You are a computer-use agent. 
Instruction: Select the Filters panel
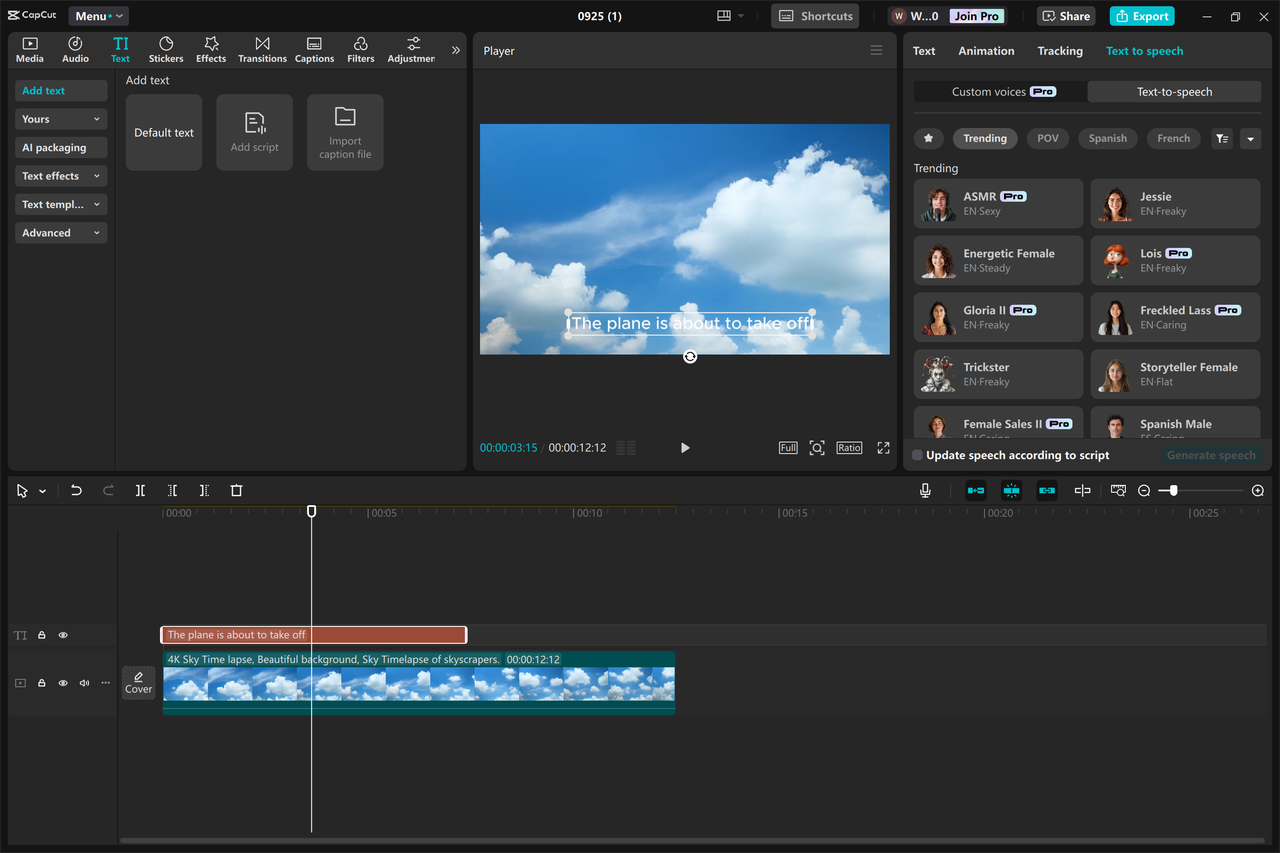[x=360, y=49]
